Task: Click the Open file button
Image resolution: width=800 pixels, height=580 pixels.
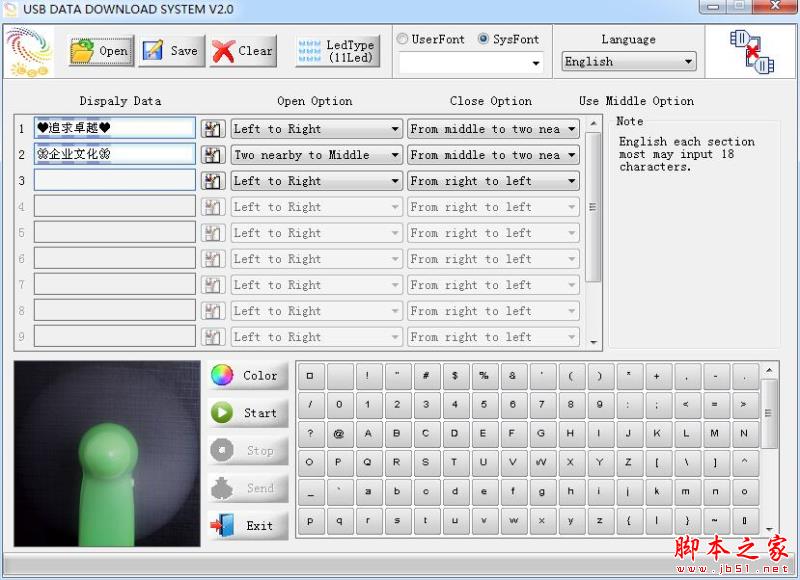Action: (101, 51)
